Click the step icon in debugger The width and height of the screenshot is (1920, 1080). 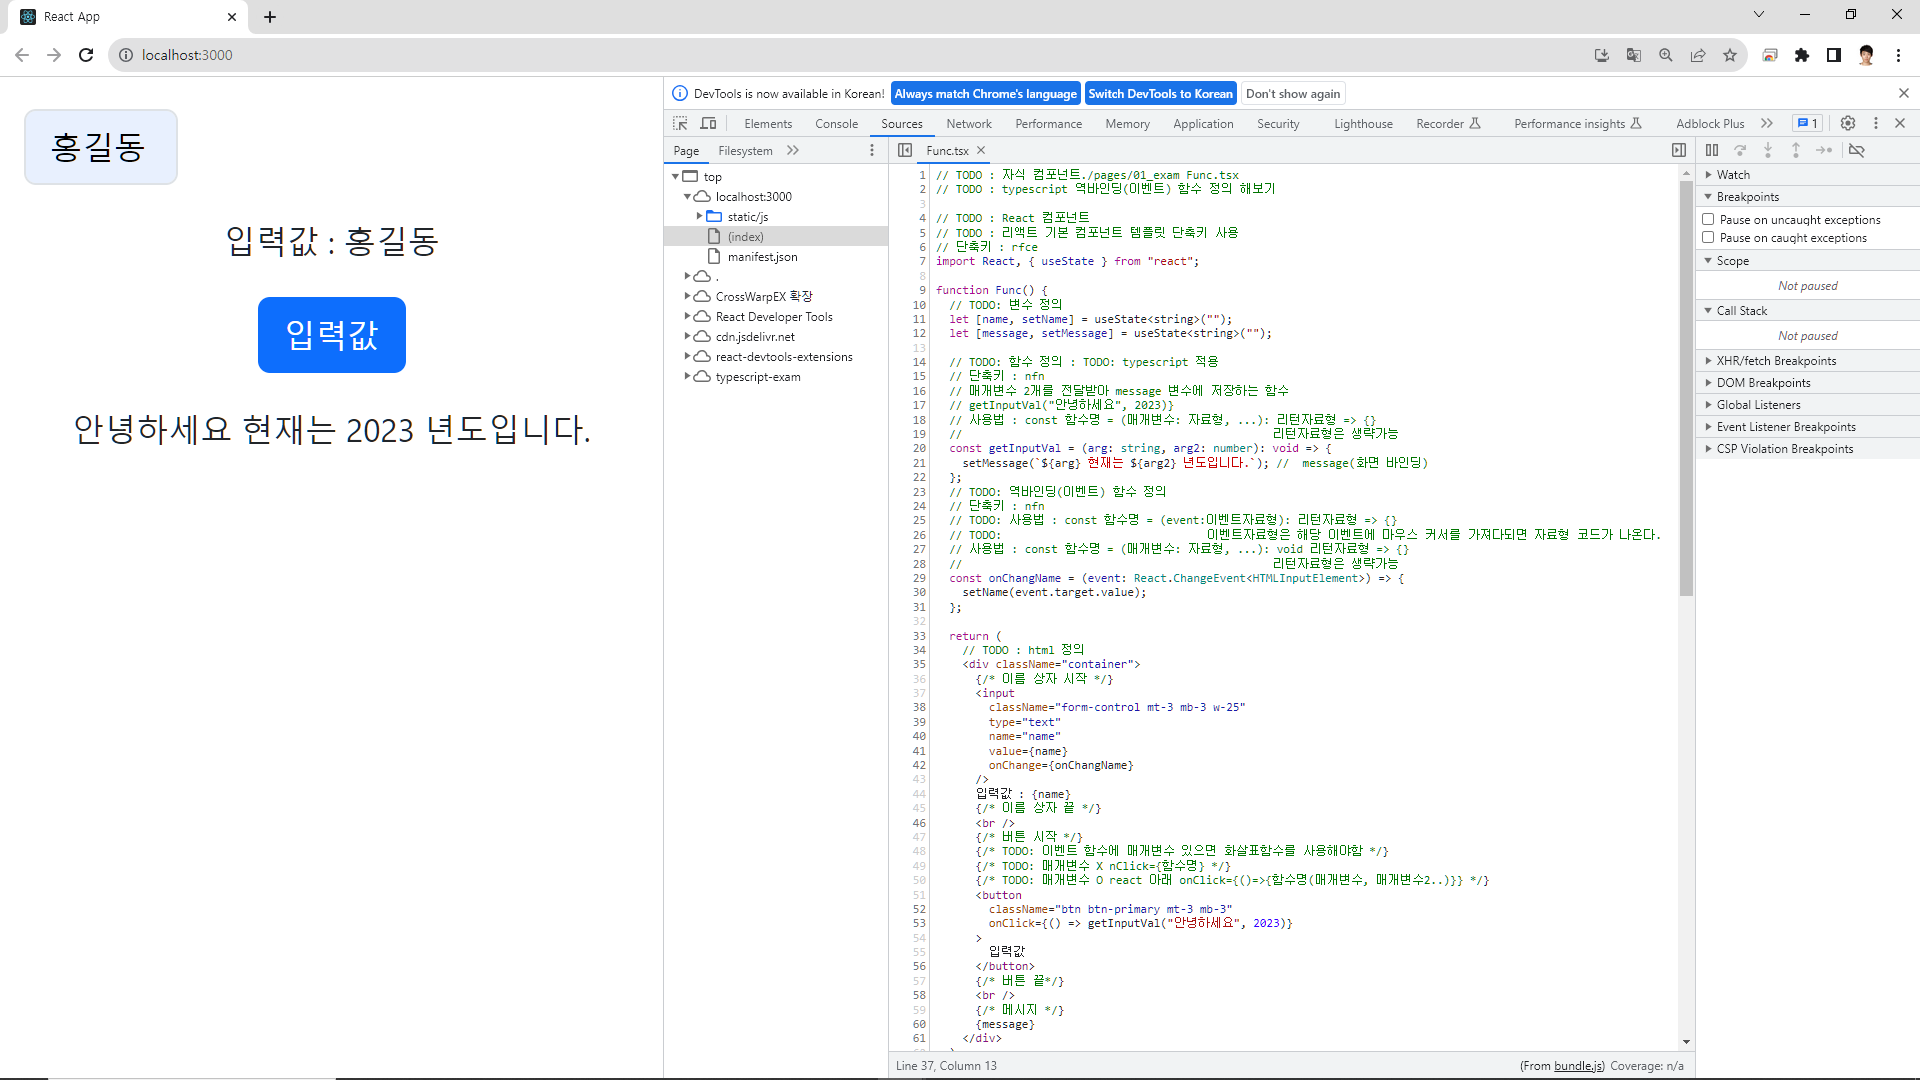click(x=1824, y=150)
